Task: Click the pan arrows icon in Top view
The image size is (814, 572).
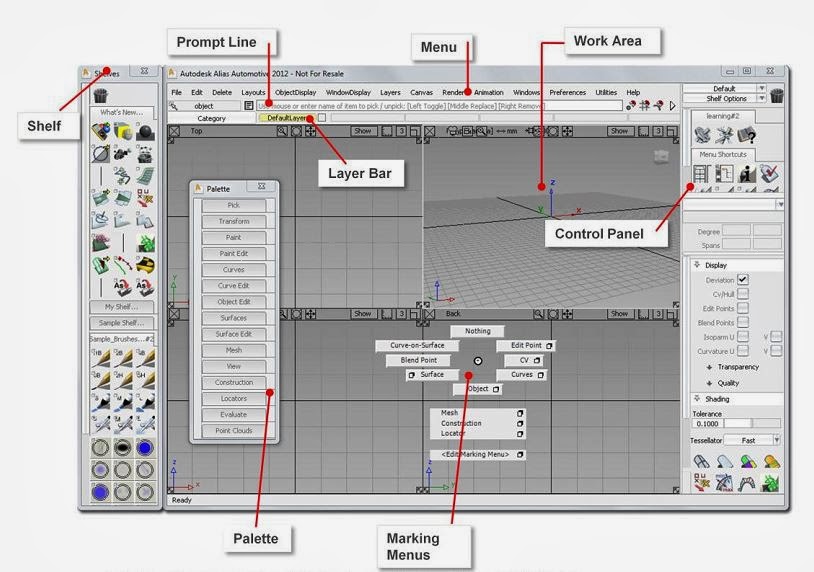Action: point(310,131)
